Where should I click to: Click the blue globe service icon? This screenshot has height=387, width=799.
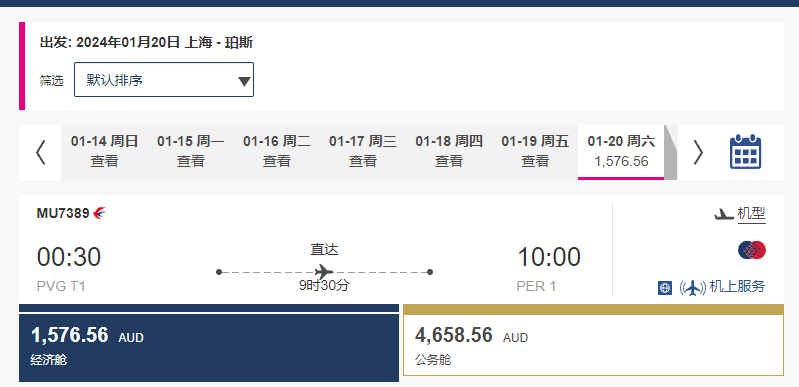coord(665,288)
